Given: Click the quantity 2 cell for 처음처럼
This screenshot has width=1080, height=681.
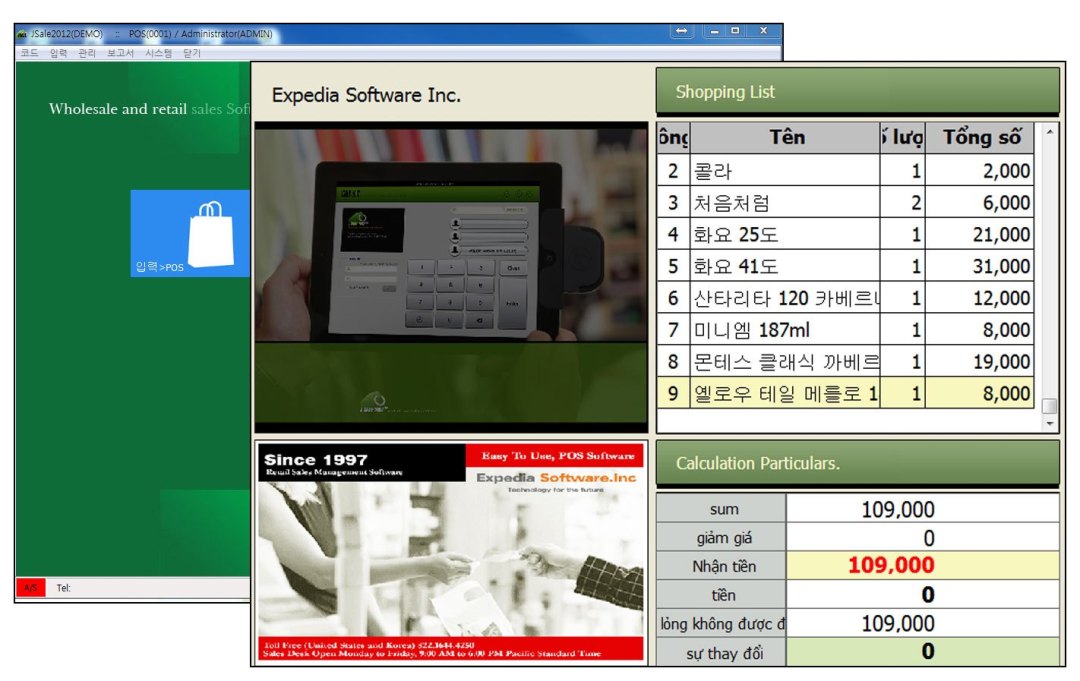Looking at the screenshot, I should pyautogui.click(x=902, y=202).
